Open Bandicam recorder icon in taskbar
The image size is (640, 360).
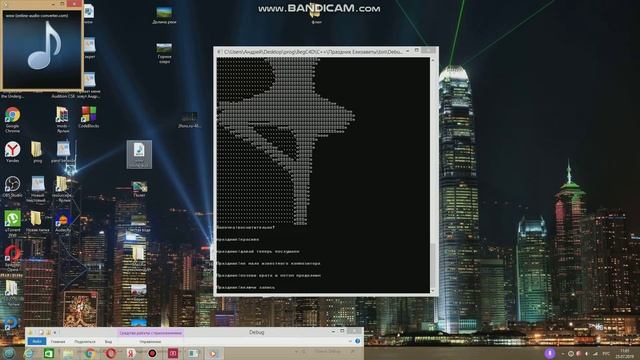pyautogui.click(x=152, y=353)
